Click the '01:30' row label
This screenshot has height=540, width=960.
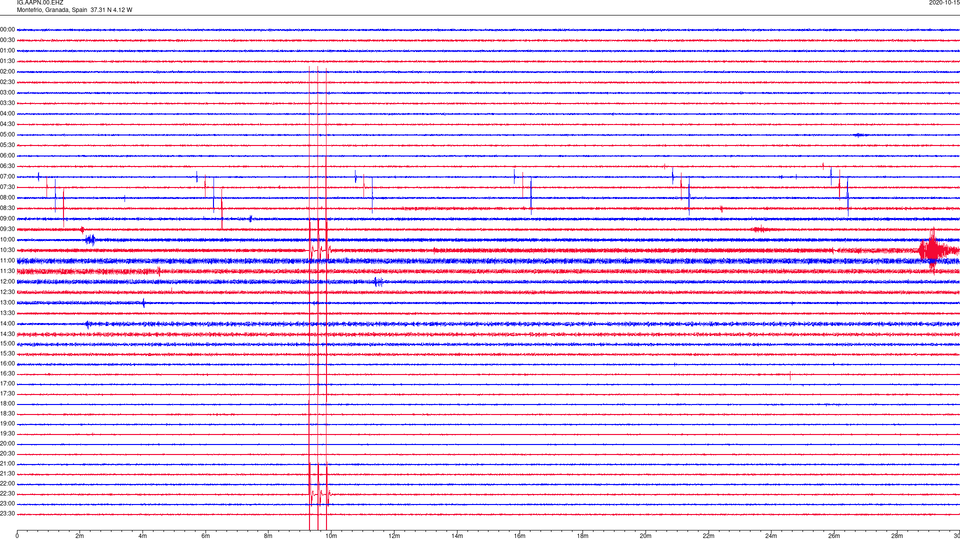(7, 61)
